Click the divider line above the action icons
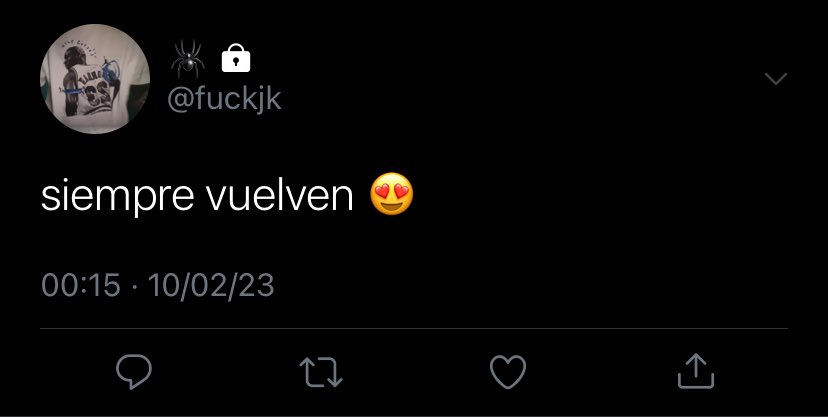Viewport: 828px width, 417px height. tap(414, 329)
